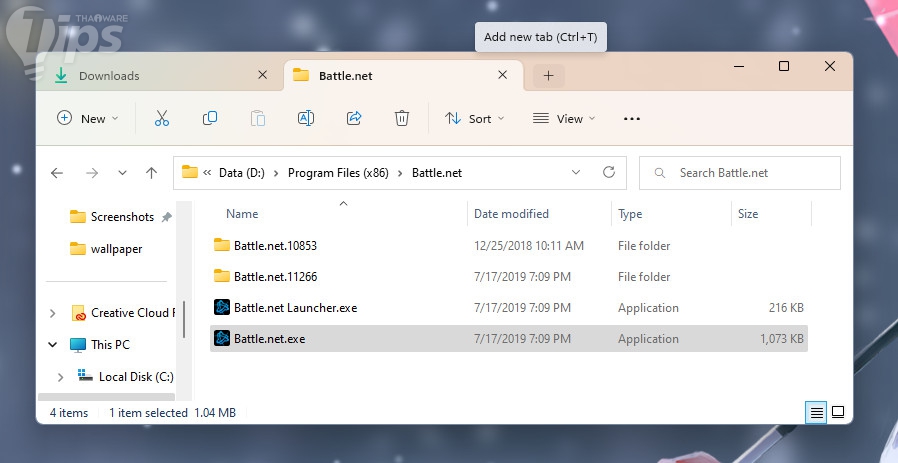Add a new tab with plus button
This screenshot has height=463, width=898.
[549, 76]
